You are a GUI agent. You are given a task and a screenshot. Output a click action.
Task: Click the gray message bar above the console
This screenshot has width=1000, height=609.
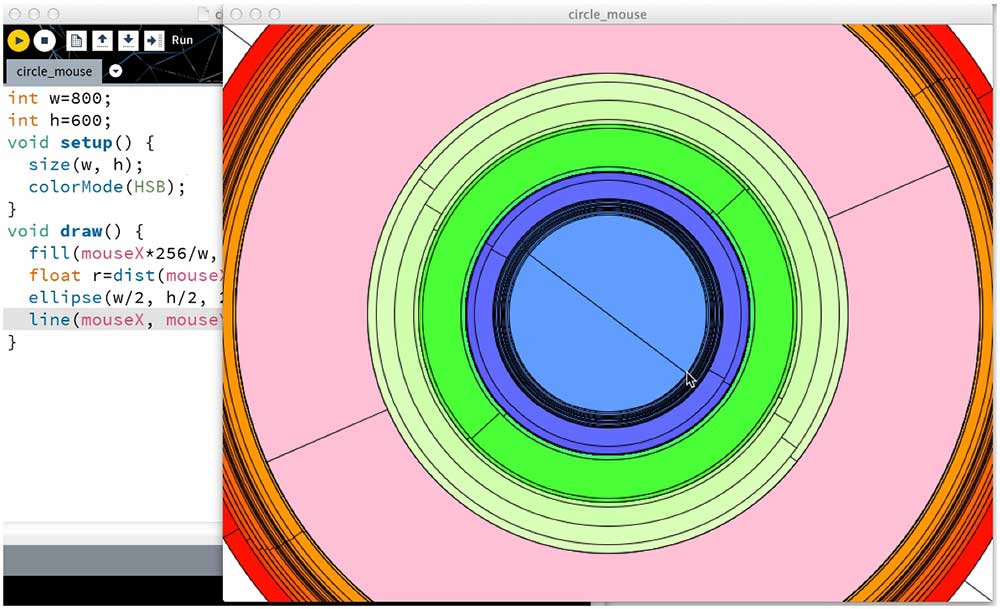point(113,560)
